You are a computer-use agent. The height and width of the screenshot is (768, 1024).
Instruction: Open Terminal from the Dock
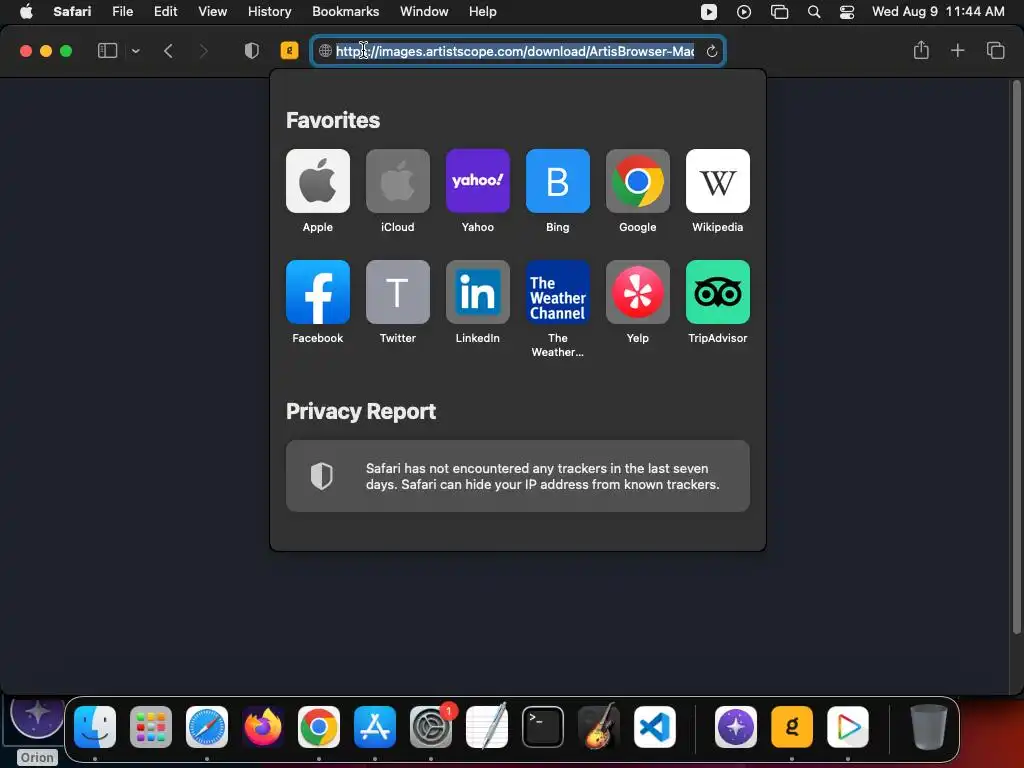pos(543,726)
